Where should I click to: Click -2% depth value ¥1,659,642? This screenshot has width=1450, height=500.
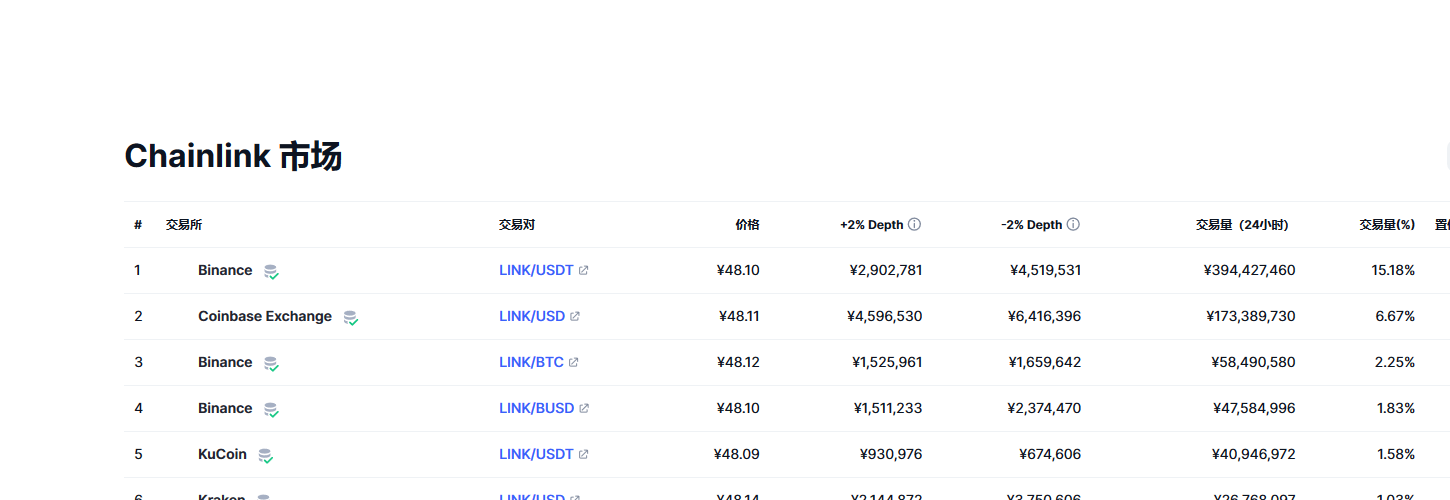1046,362
